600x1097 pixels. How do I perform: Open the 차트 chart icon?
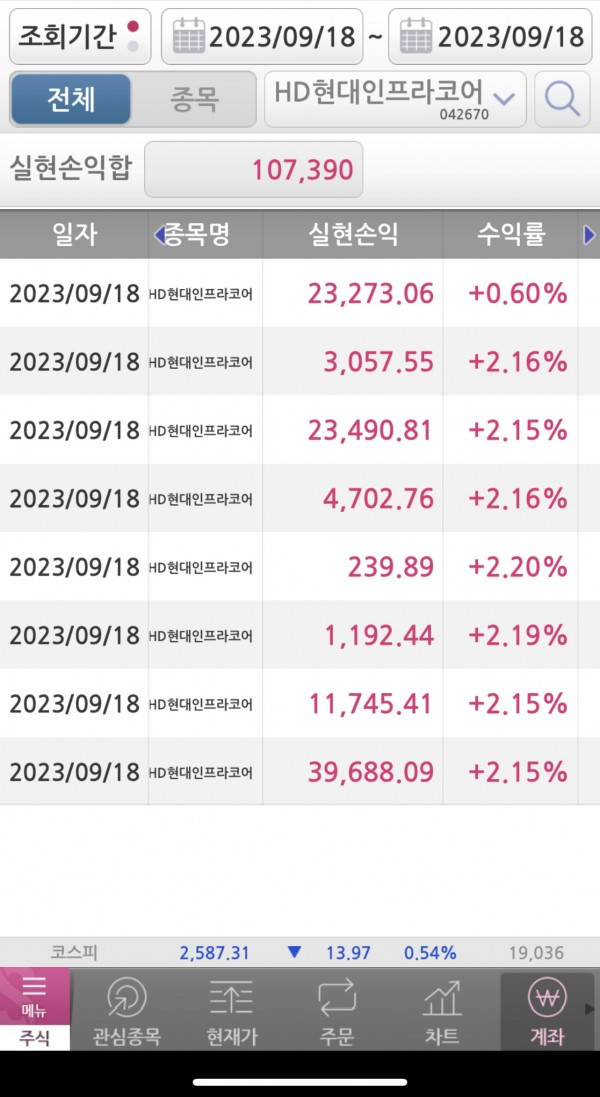(442, 1010)
